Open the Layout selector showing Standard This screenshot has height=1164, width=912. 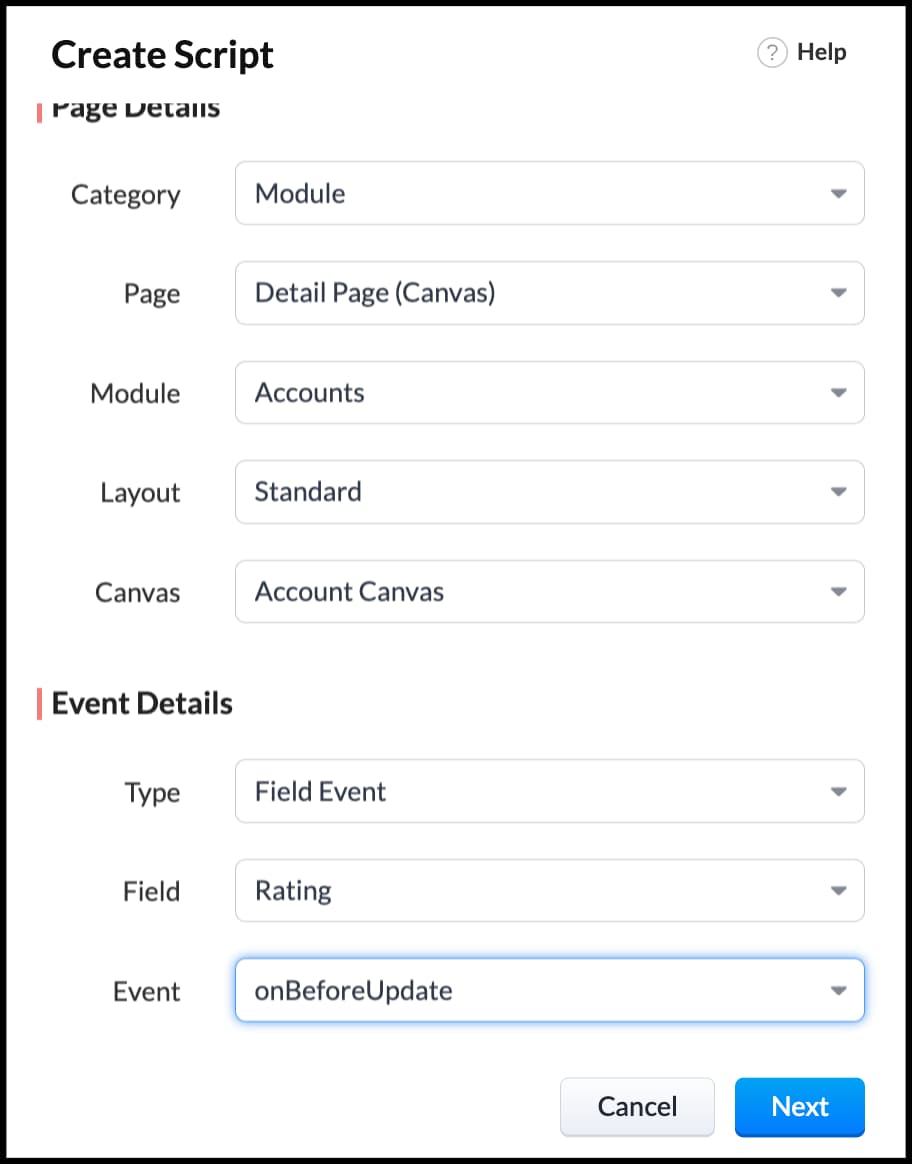[x=550, y=492]
